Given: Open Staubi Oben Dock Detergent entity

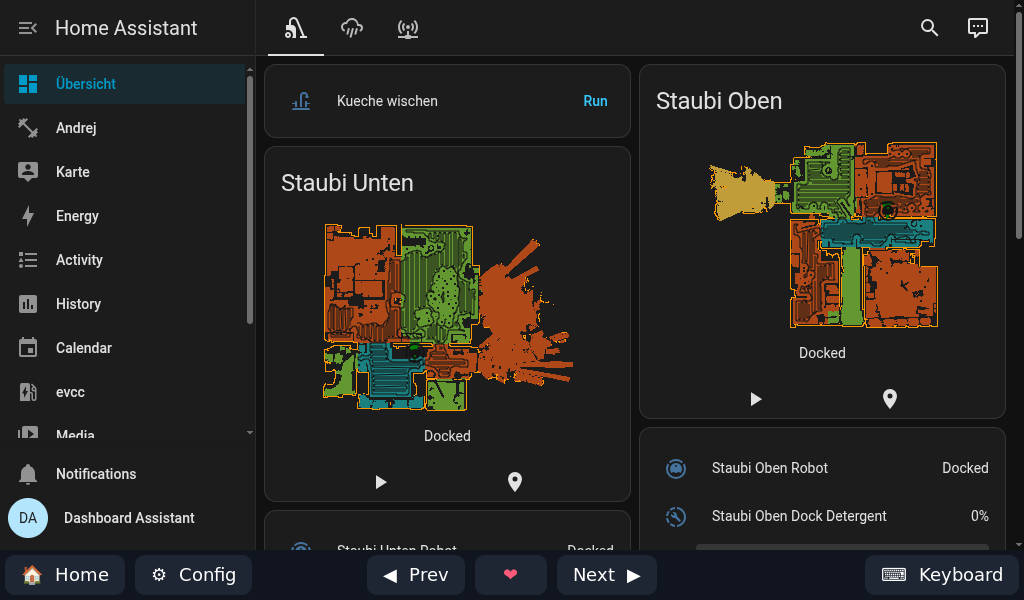Looking at the screenshot, I should (823, 516).
